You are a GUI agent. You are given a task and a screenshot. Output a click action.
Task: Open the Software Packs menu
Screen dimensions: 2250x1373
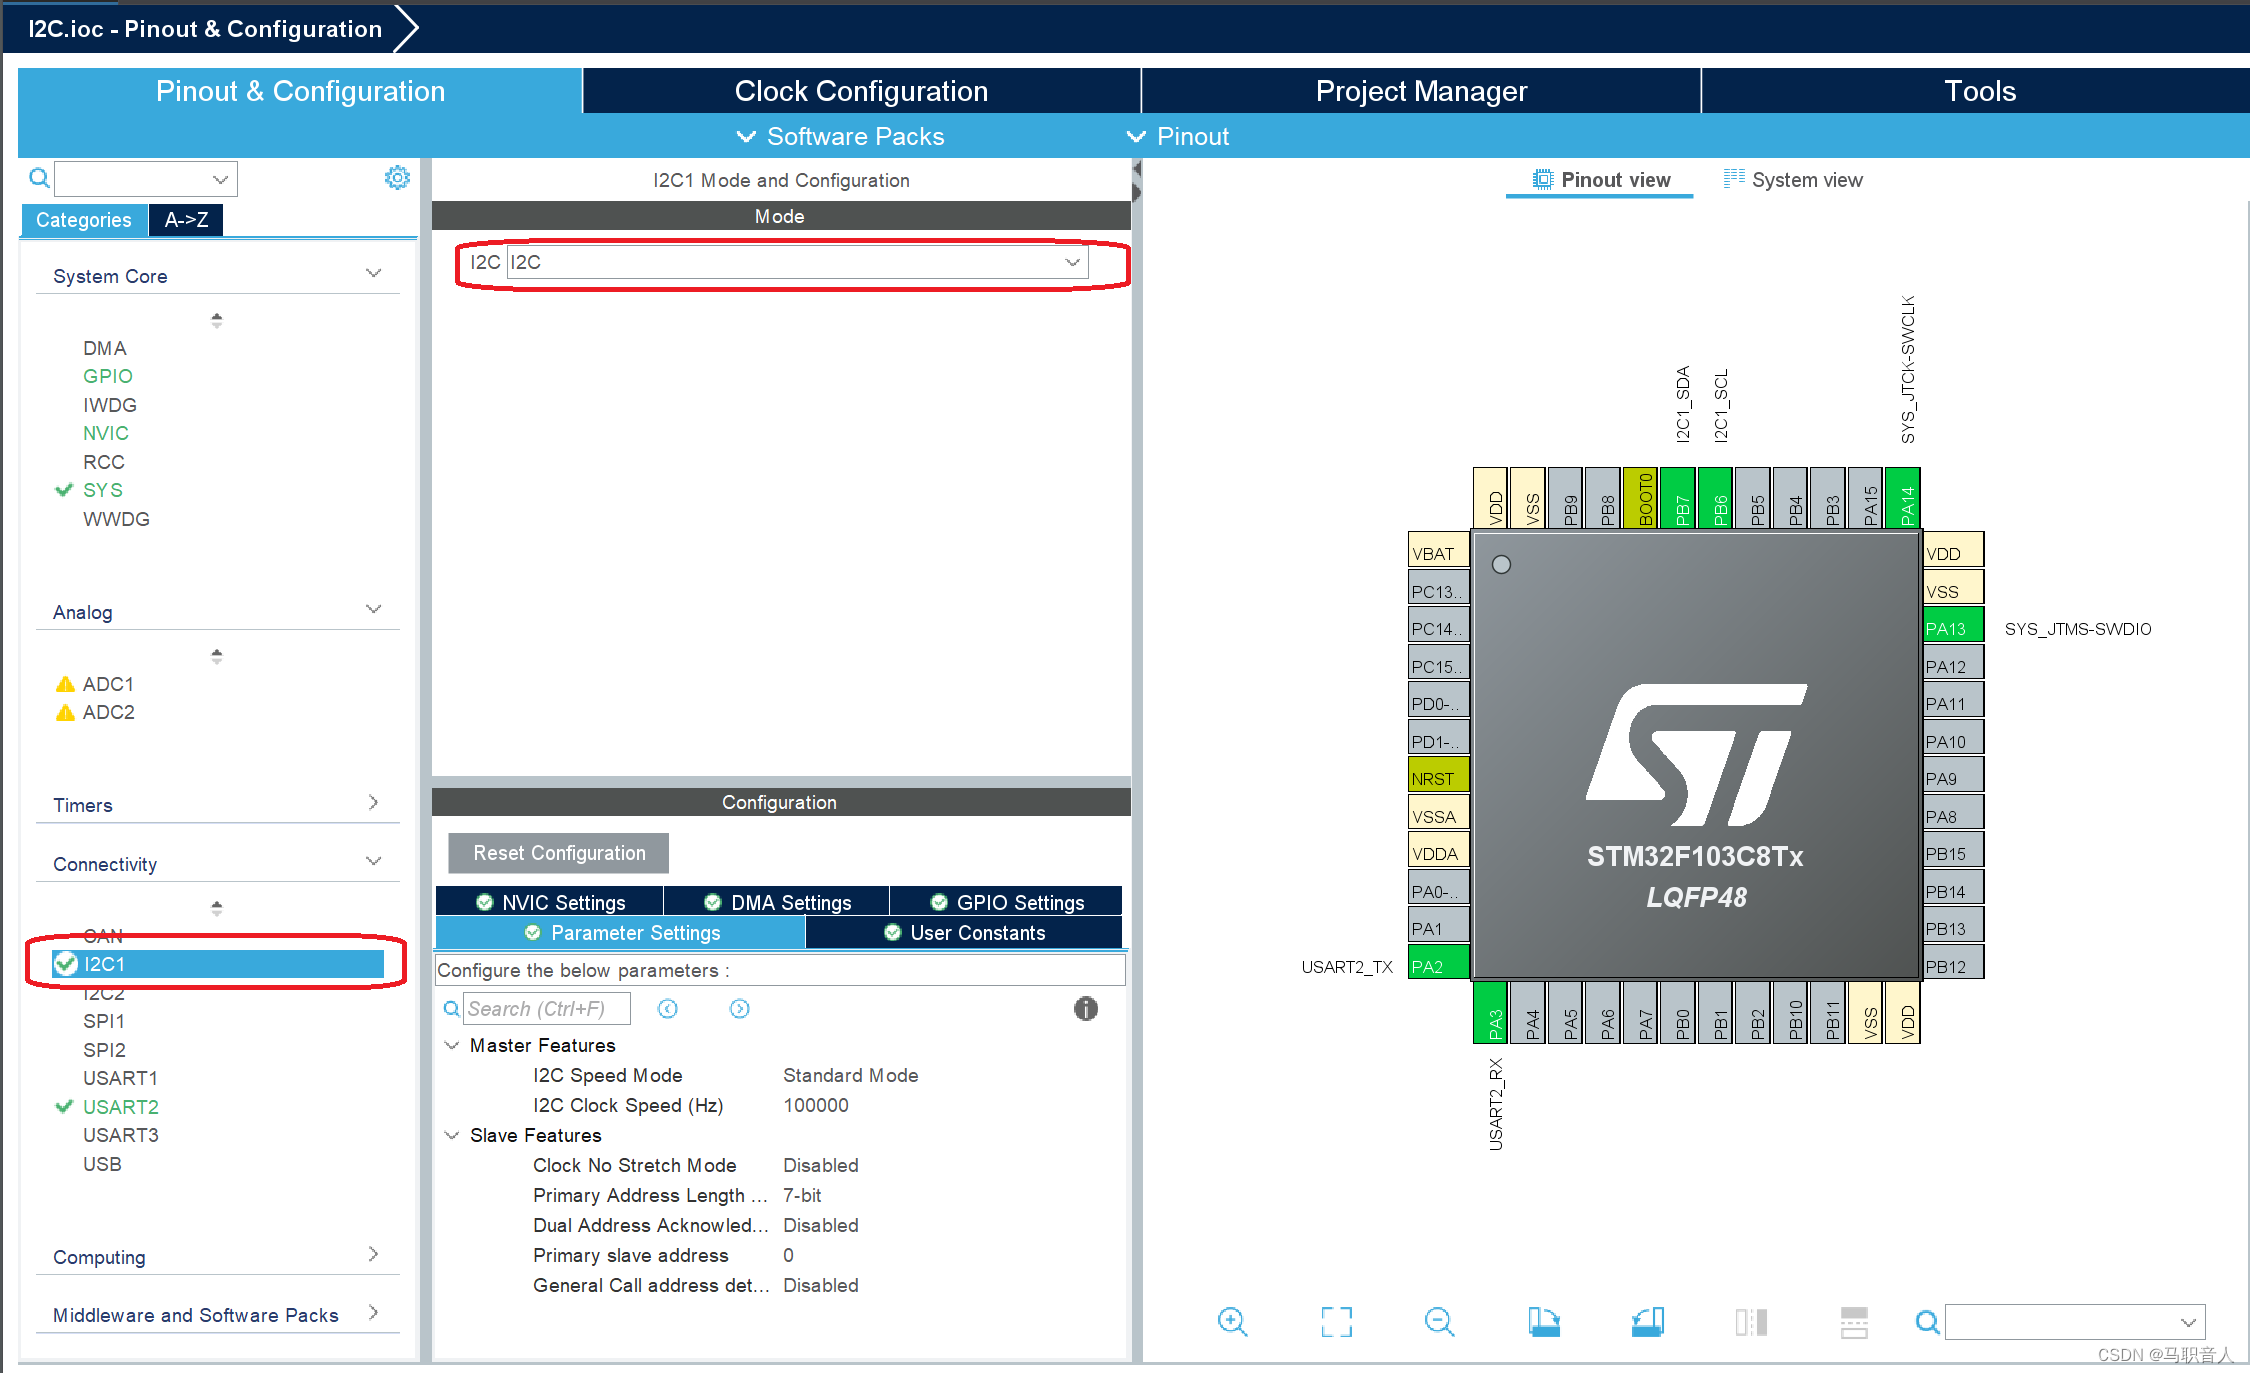click(841, 136)
